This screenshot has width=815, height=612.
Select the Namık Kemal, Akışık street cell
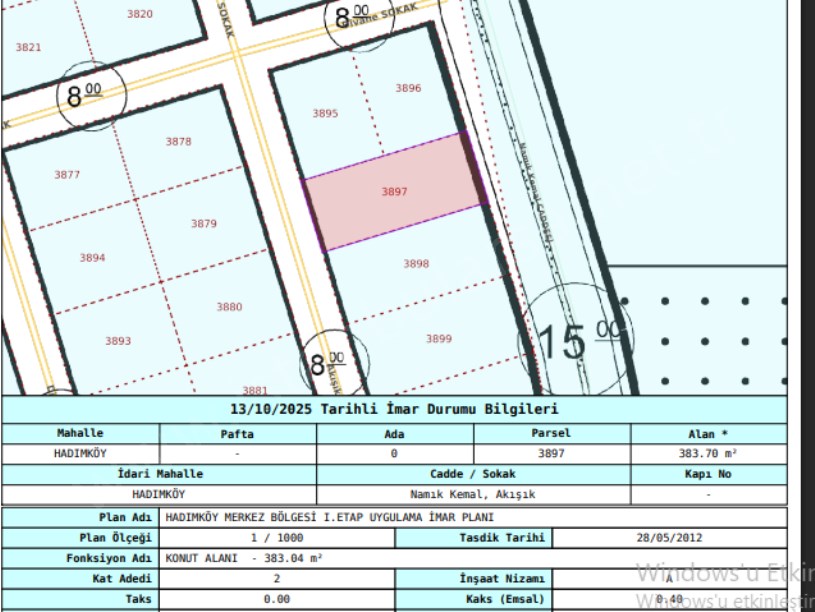coord(473,494)
